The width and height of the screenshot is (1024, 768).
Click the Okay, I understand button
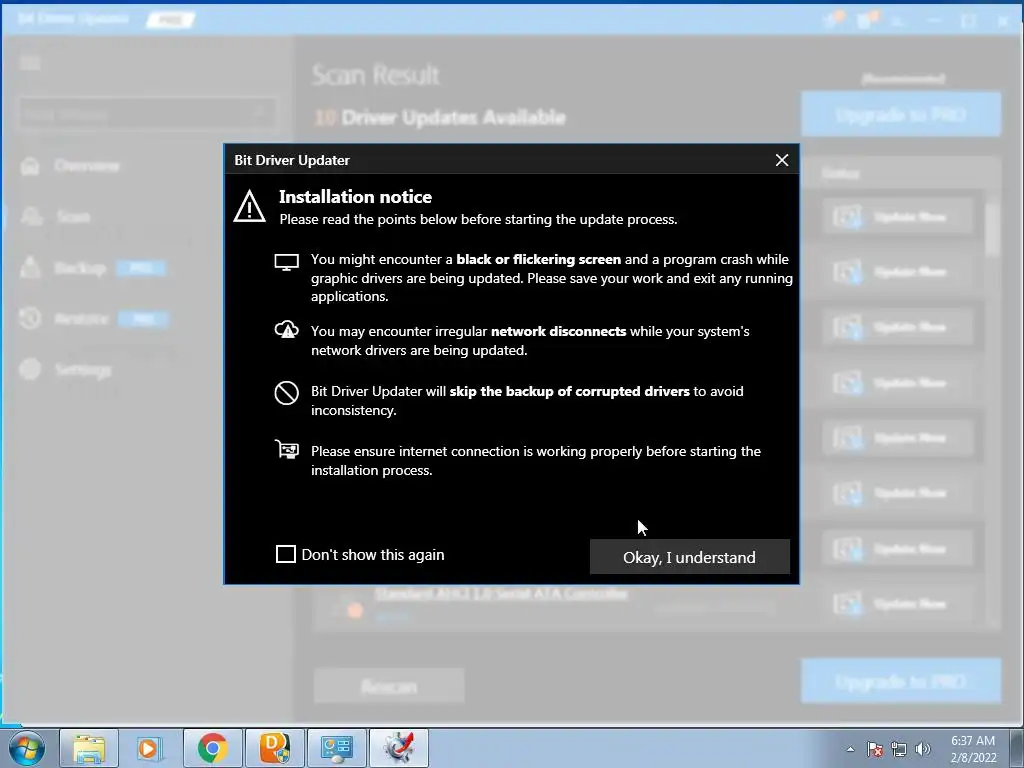click(x=690, y=556)
